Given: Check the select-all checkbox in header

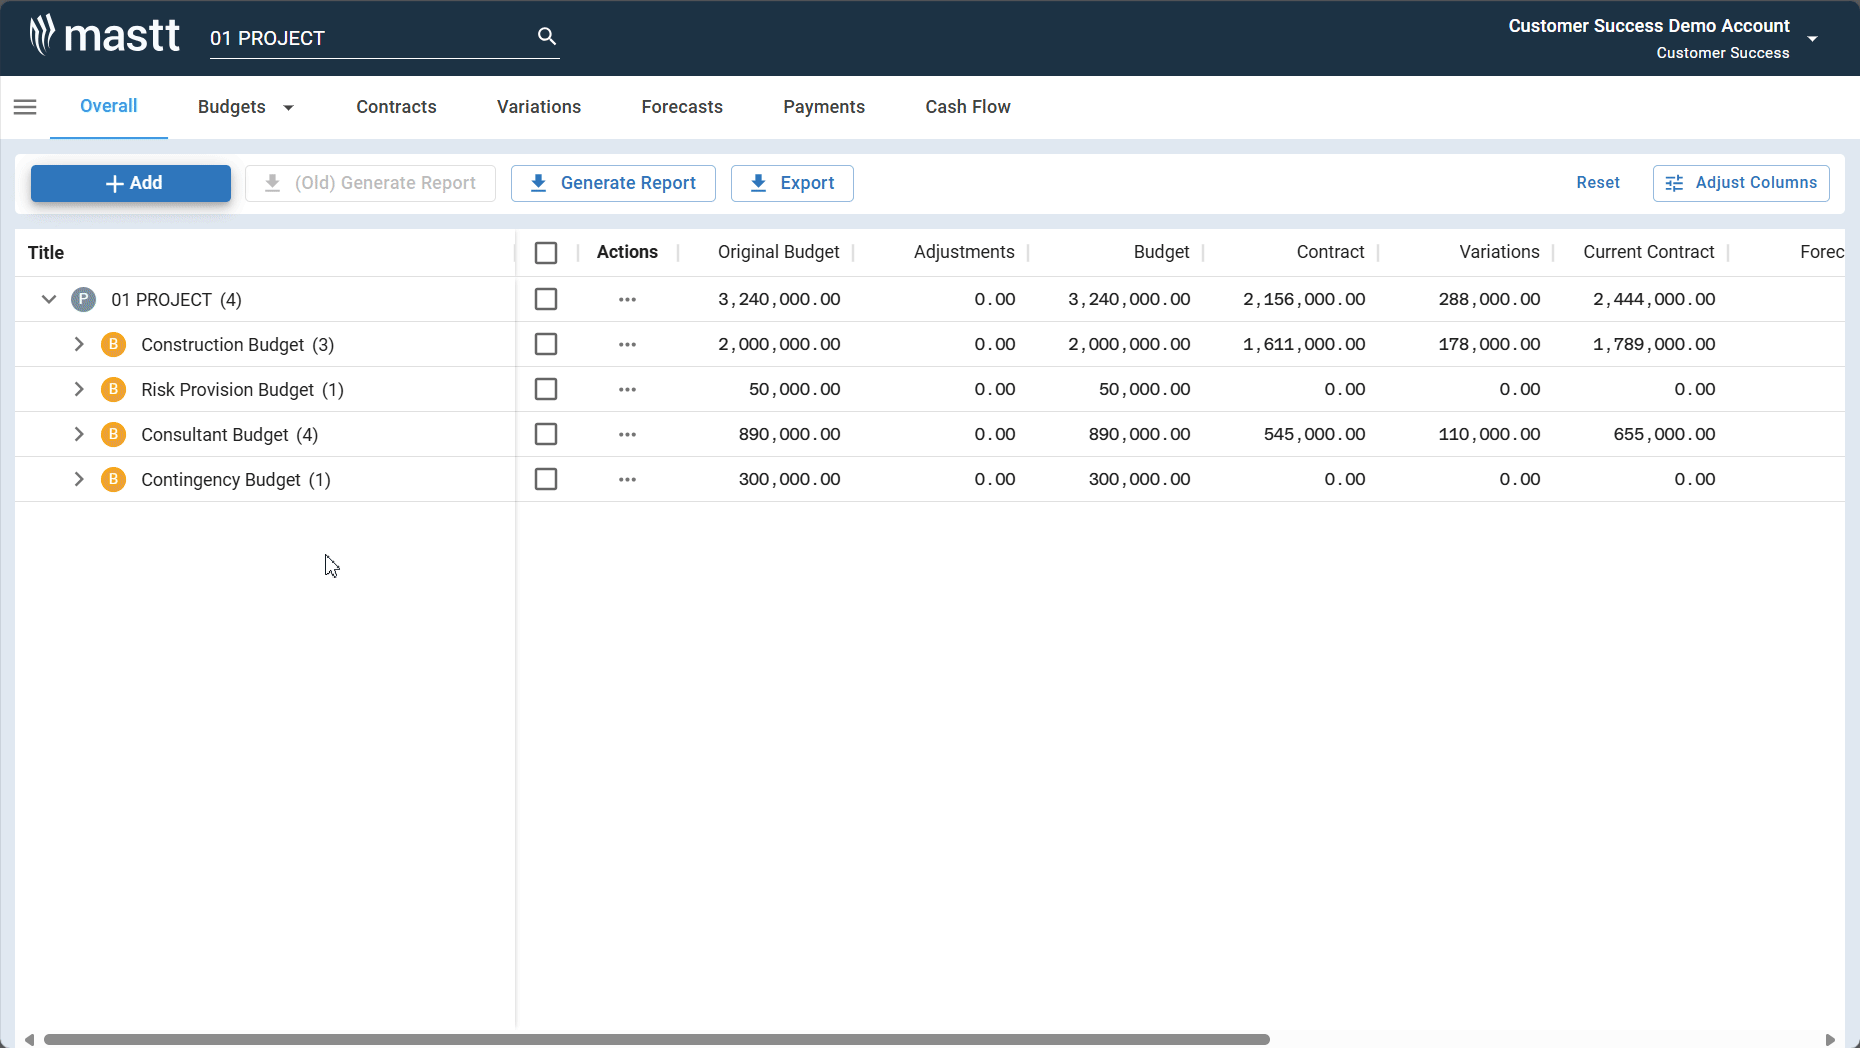Looking at the screenshot, I should click(x=546, y=252).
